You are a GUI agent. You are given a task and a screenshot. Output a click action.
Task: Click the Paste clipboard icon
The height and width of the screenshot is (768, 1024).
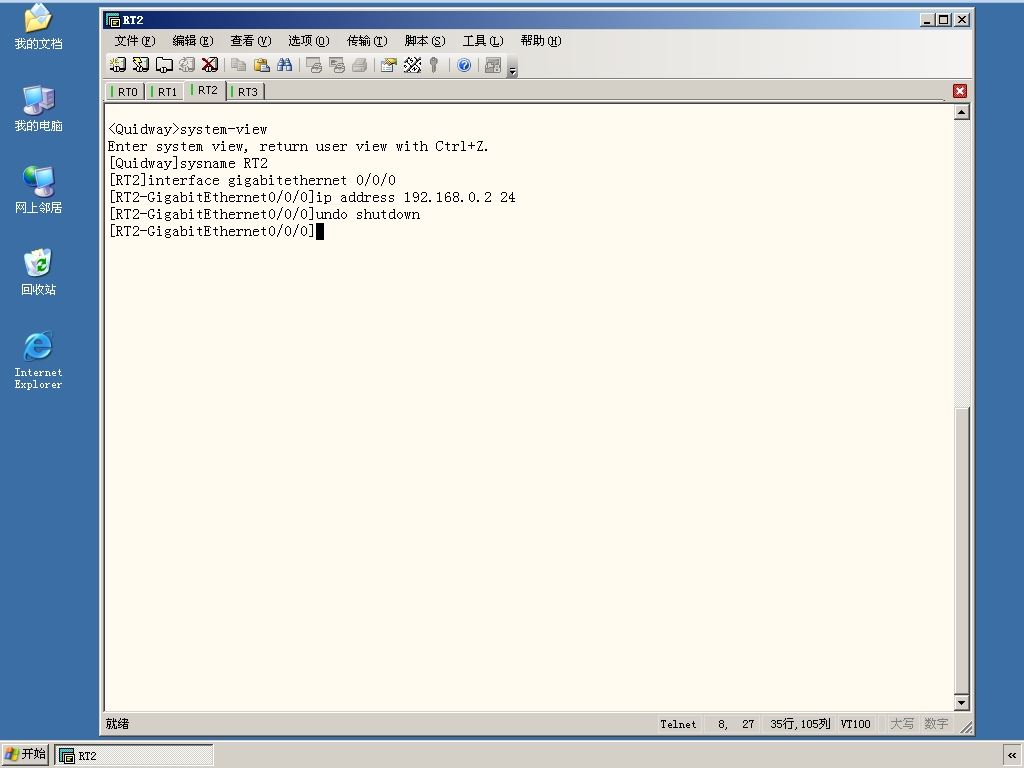point(261,65)
